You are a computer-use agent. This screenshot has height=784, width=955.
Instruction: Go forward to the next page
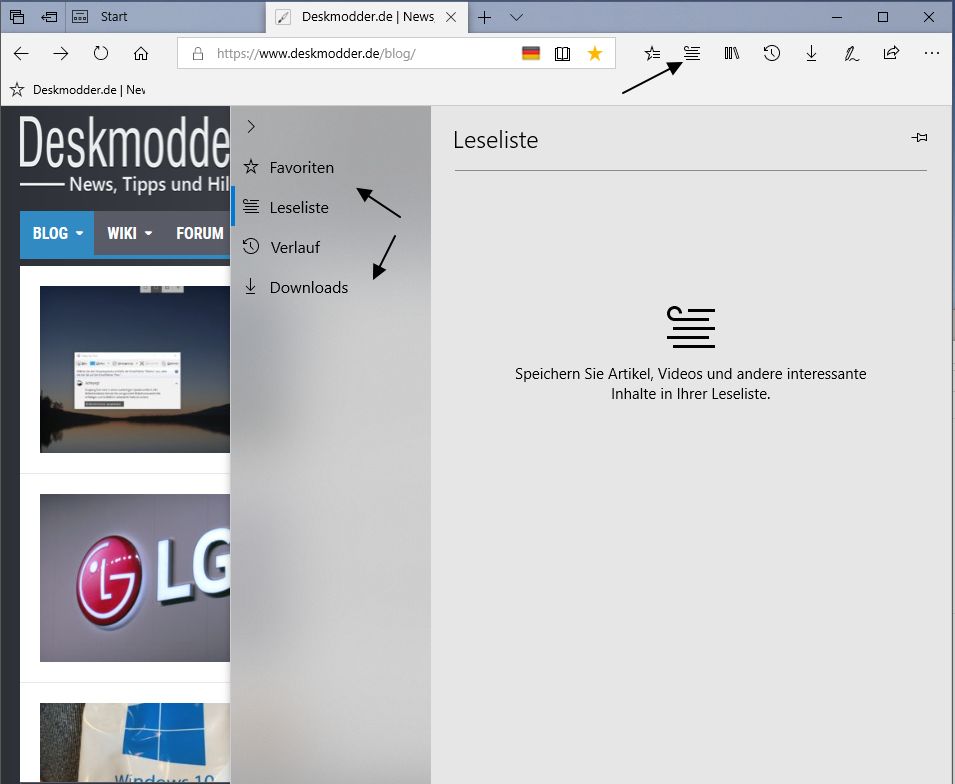point(61,54)
